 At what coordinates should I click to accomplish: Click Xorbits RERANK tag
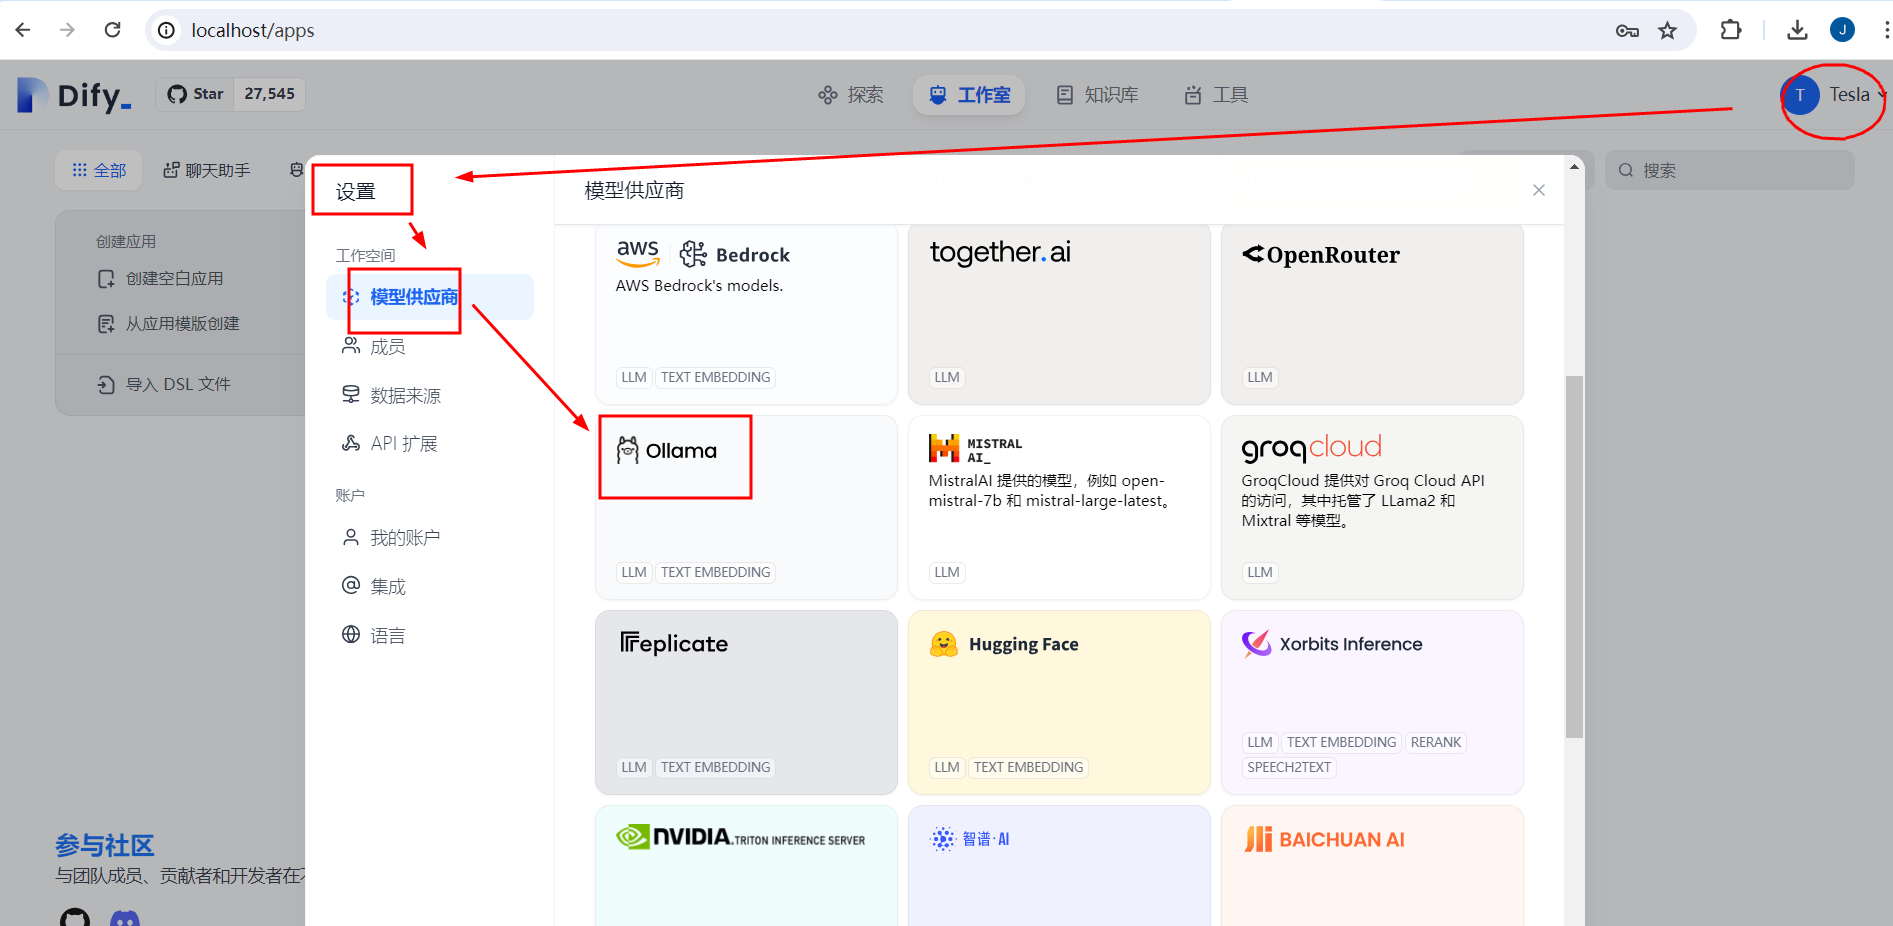tap(1436, 742)
